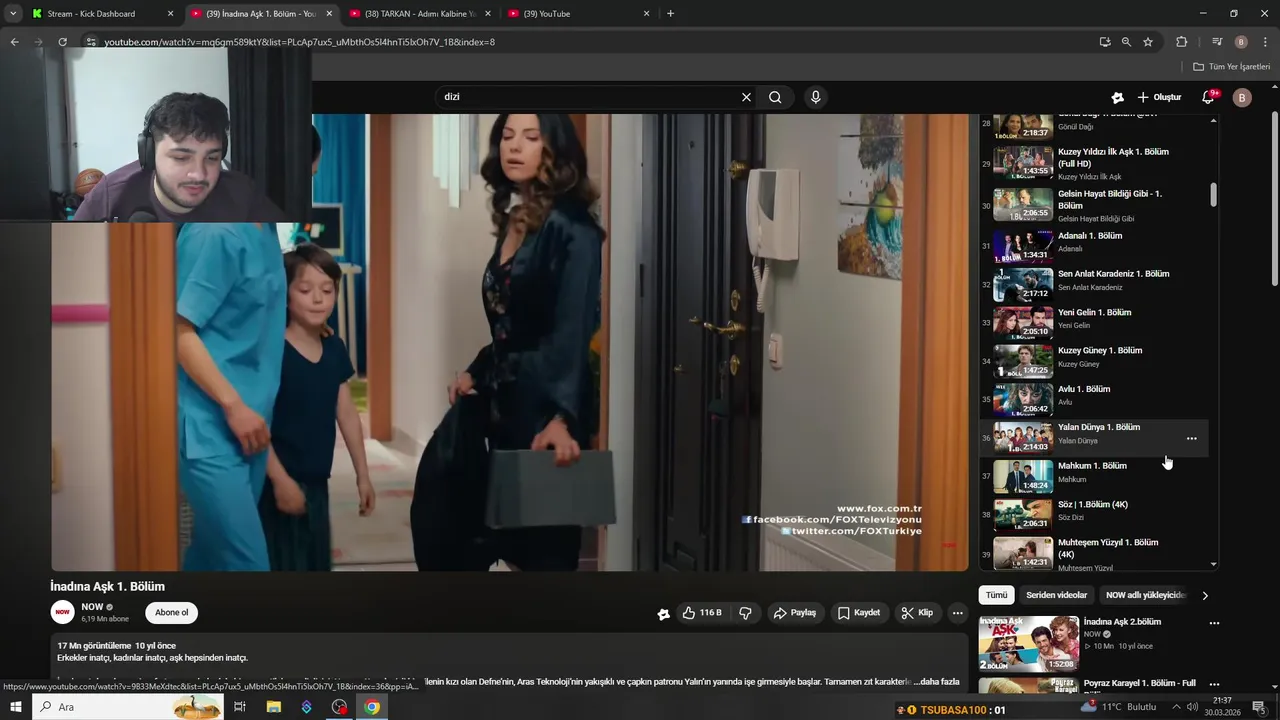Open Tüm Yer İşaretleri bookmarks folder

[1231, 67]
